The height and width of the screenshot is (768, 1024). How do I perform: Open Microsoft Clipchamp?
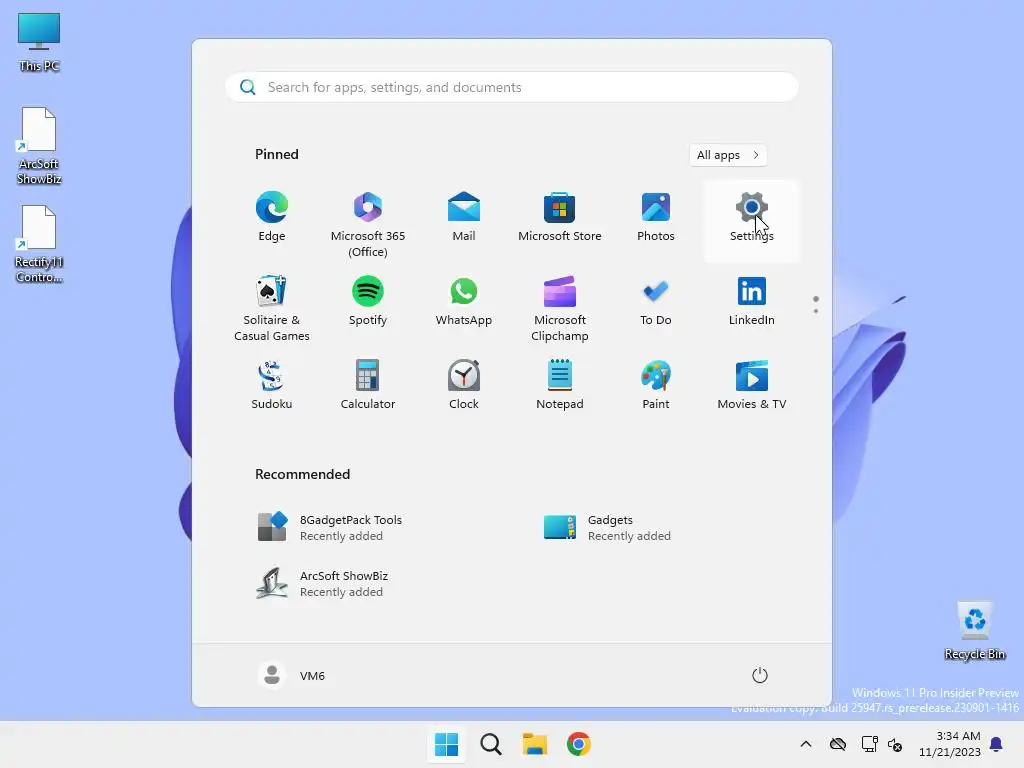[x=560, y=307]
